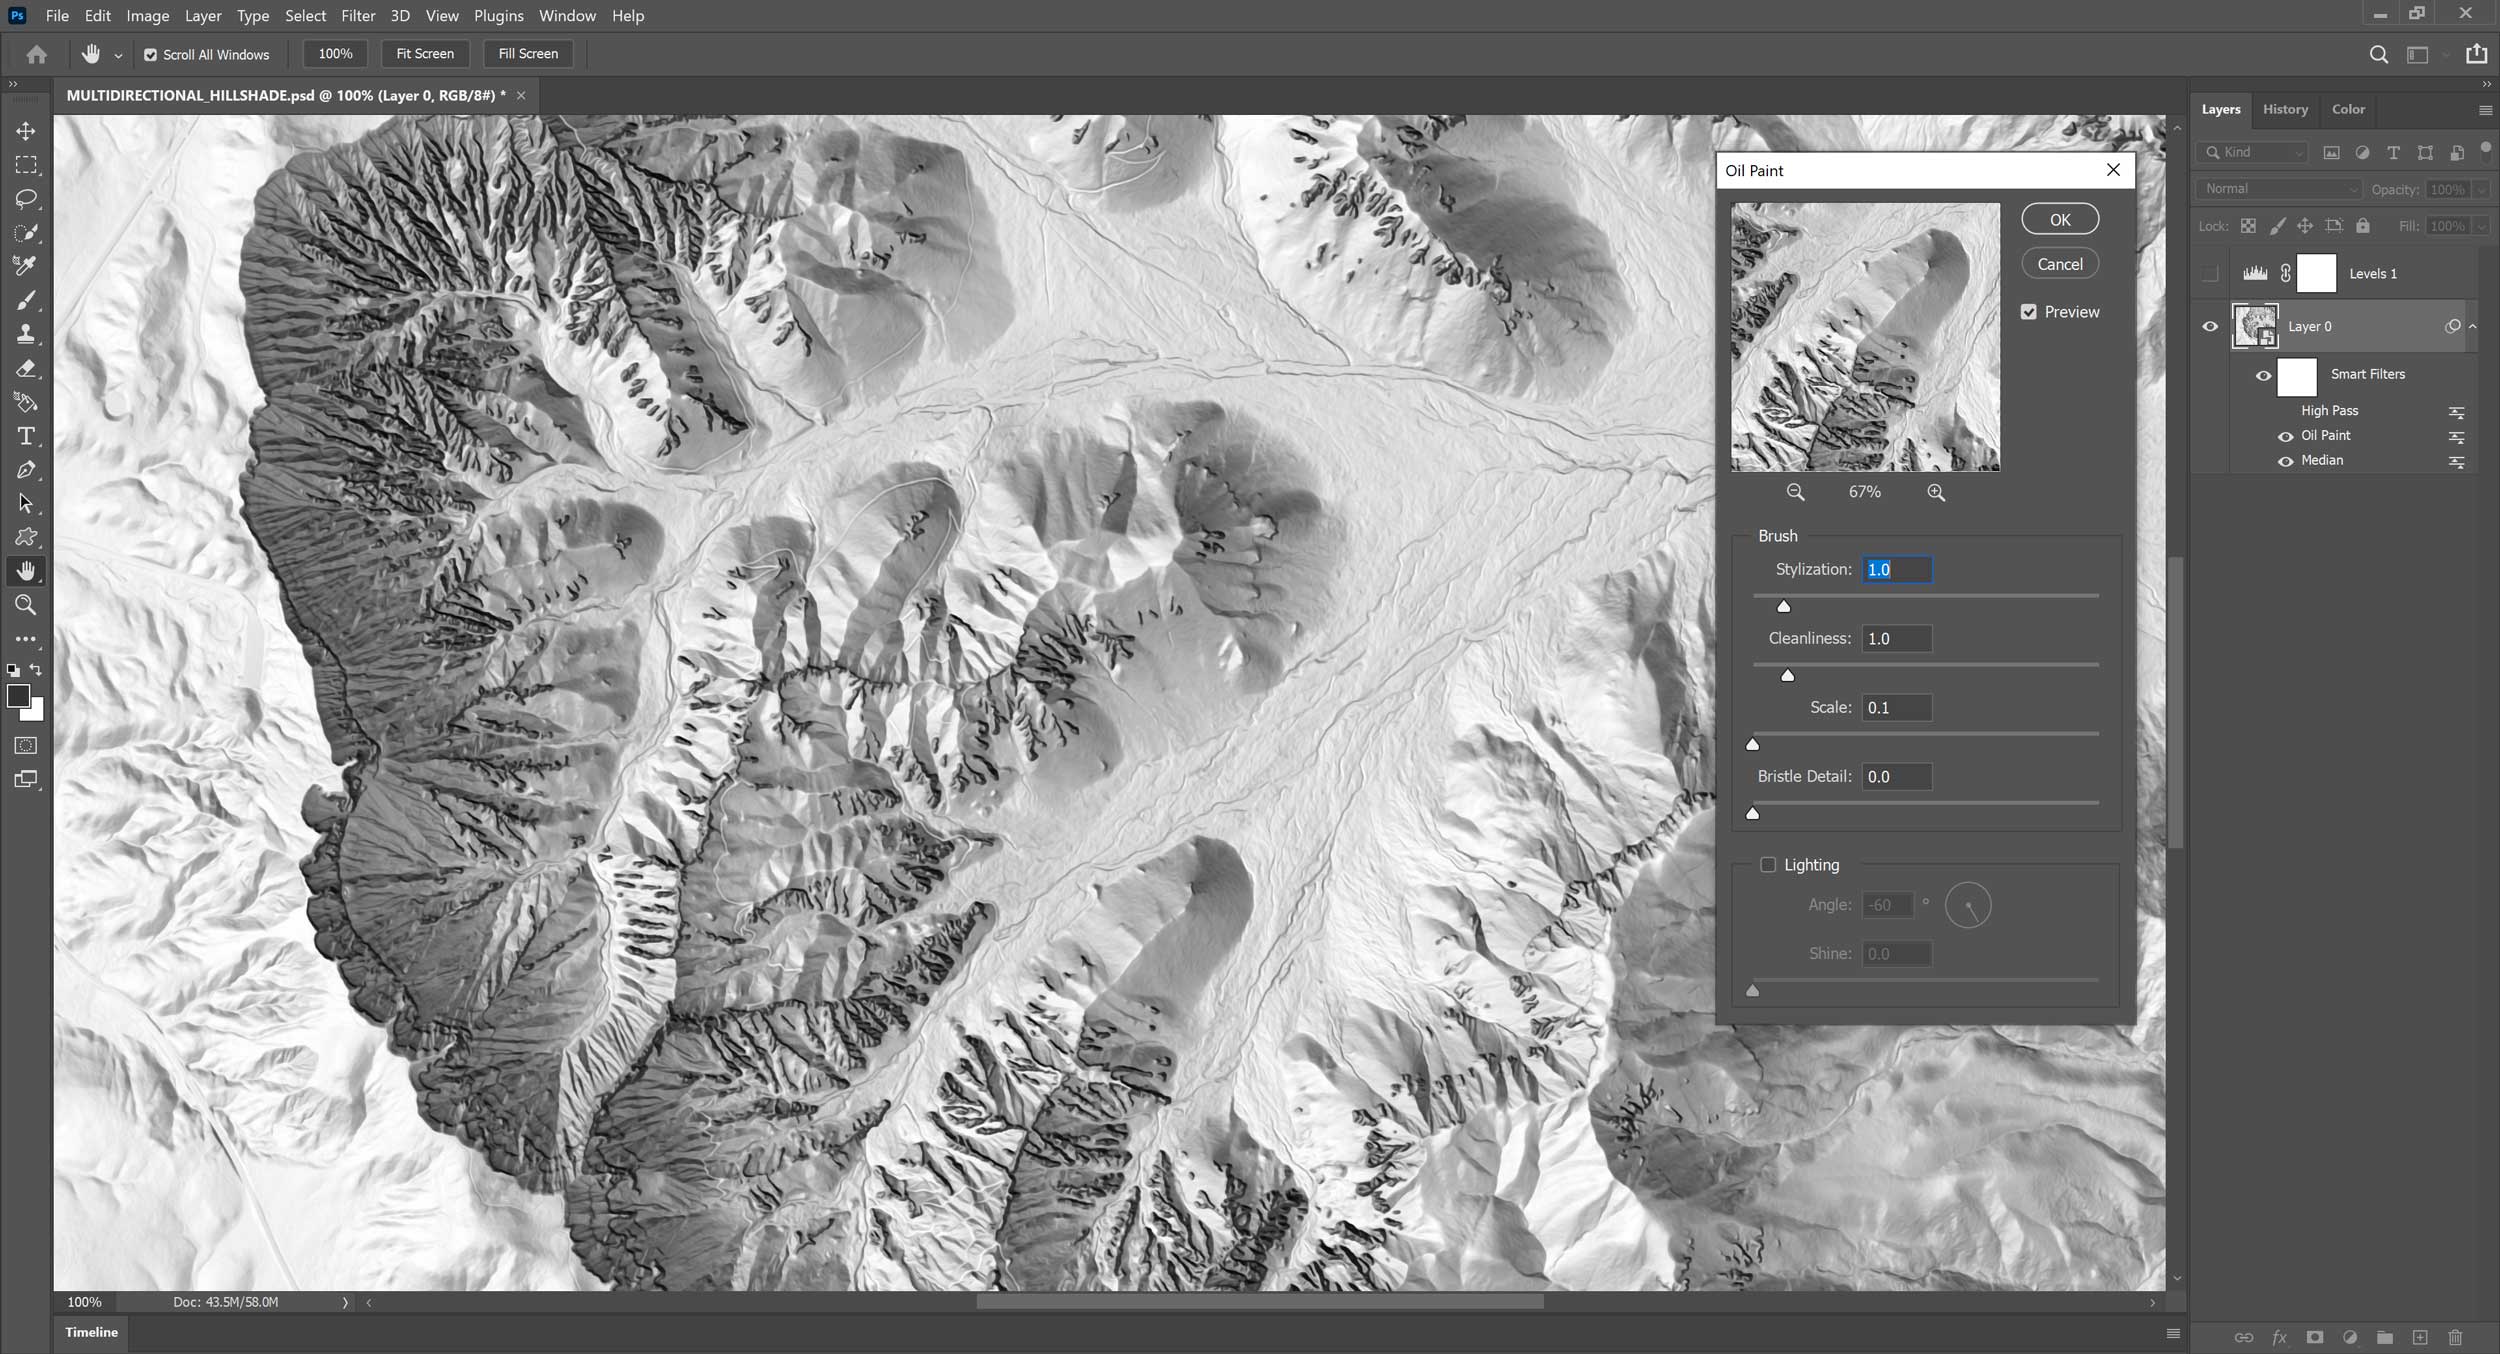Image resolution: width=2500 pixels, height=1354 pixels.
Task: Open the layer Kind filter dropdown
Action: (x=2253, y=152)
